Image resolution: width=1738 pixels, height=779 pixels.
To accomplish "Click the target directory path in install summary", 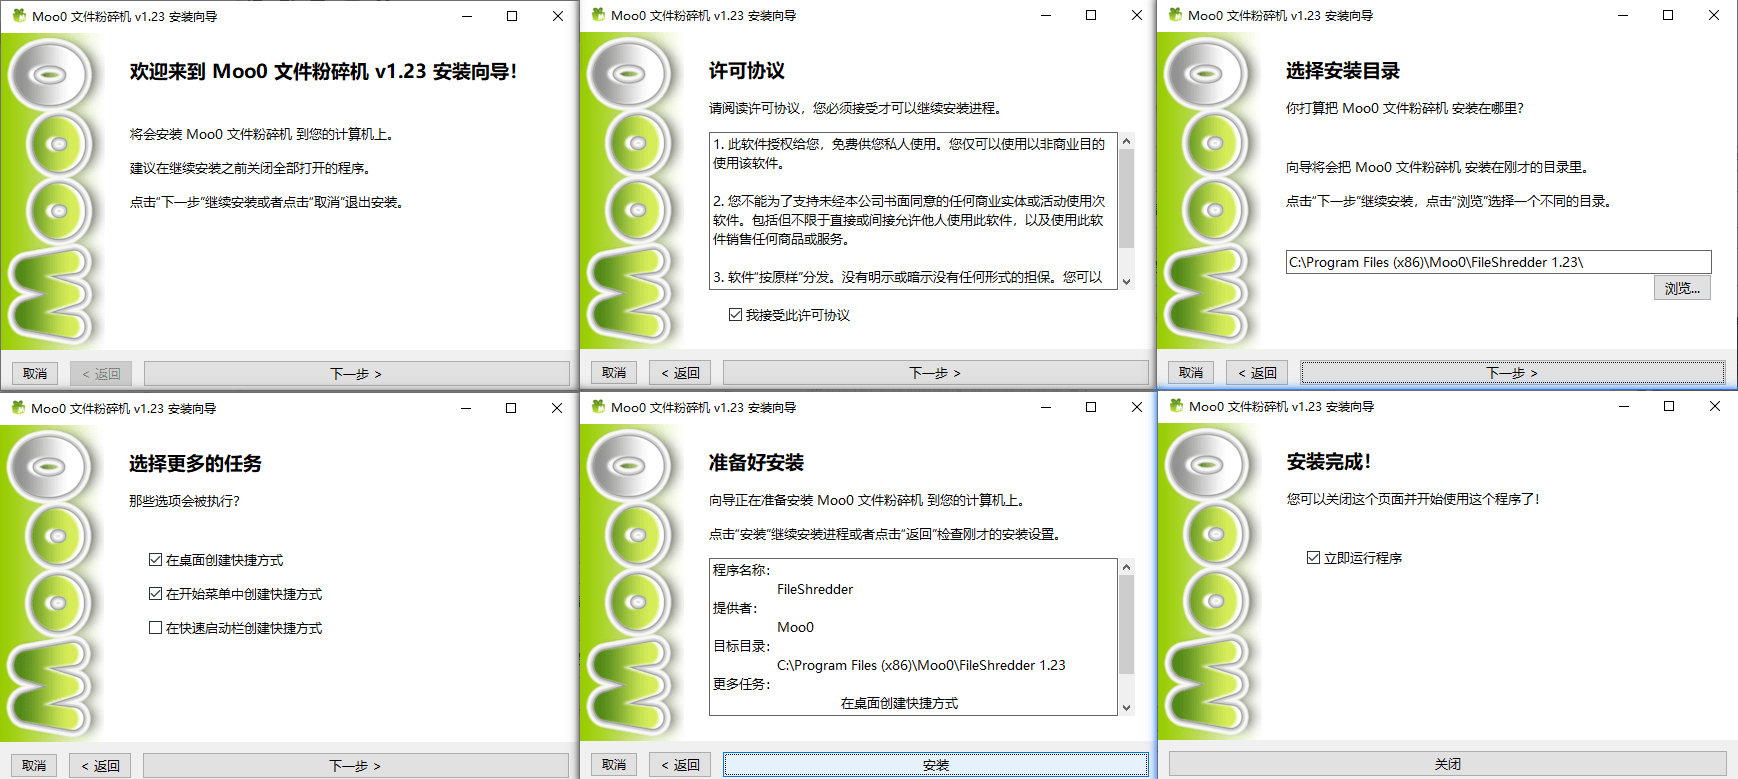I will click(x=921, y=665).
